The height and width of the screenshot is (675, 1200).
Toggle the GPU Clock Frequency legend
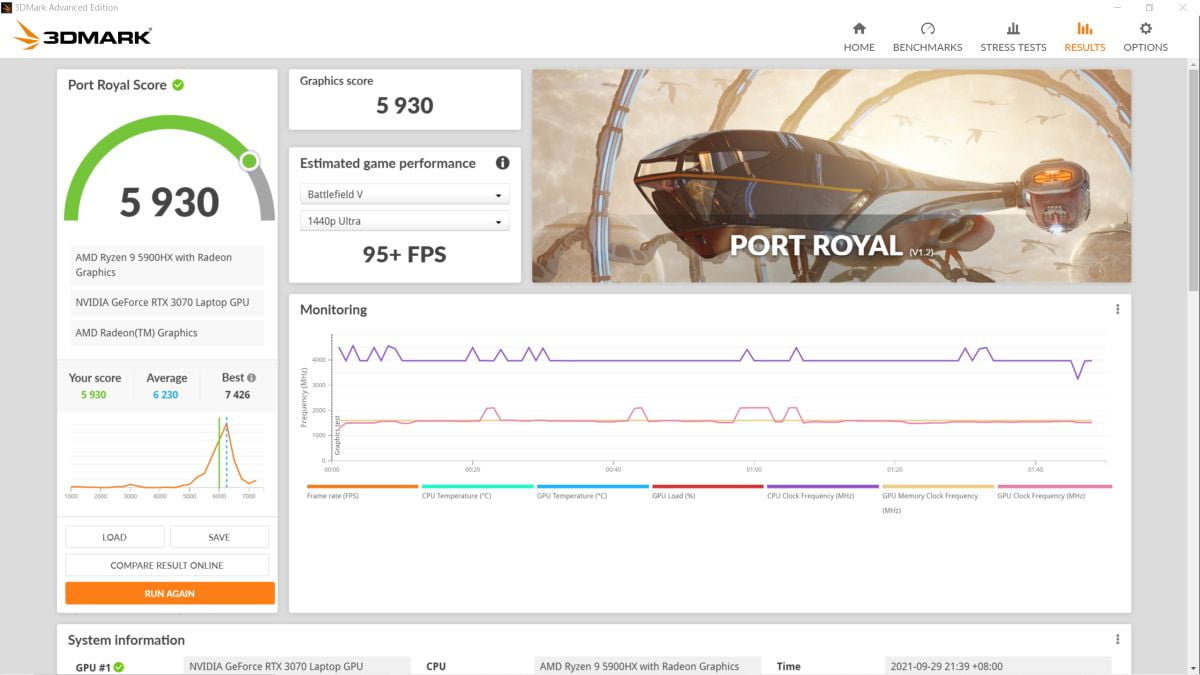(x=1054, y=492)
